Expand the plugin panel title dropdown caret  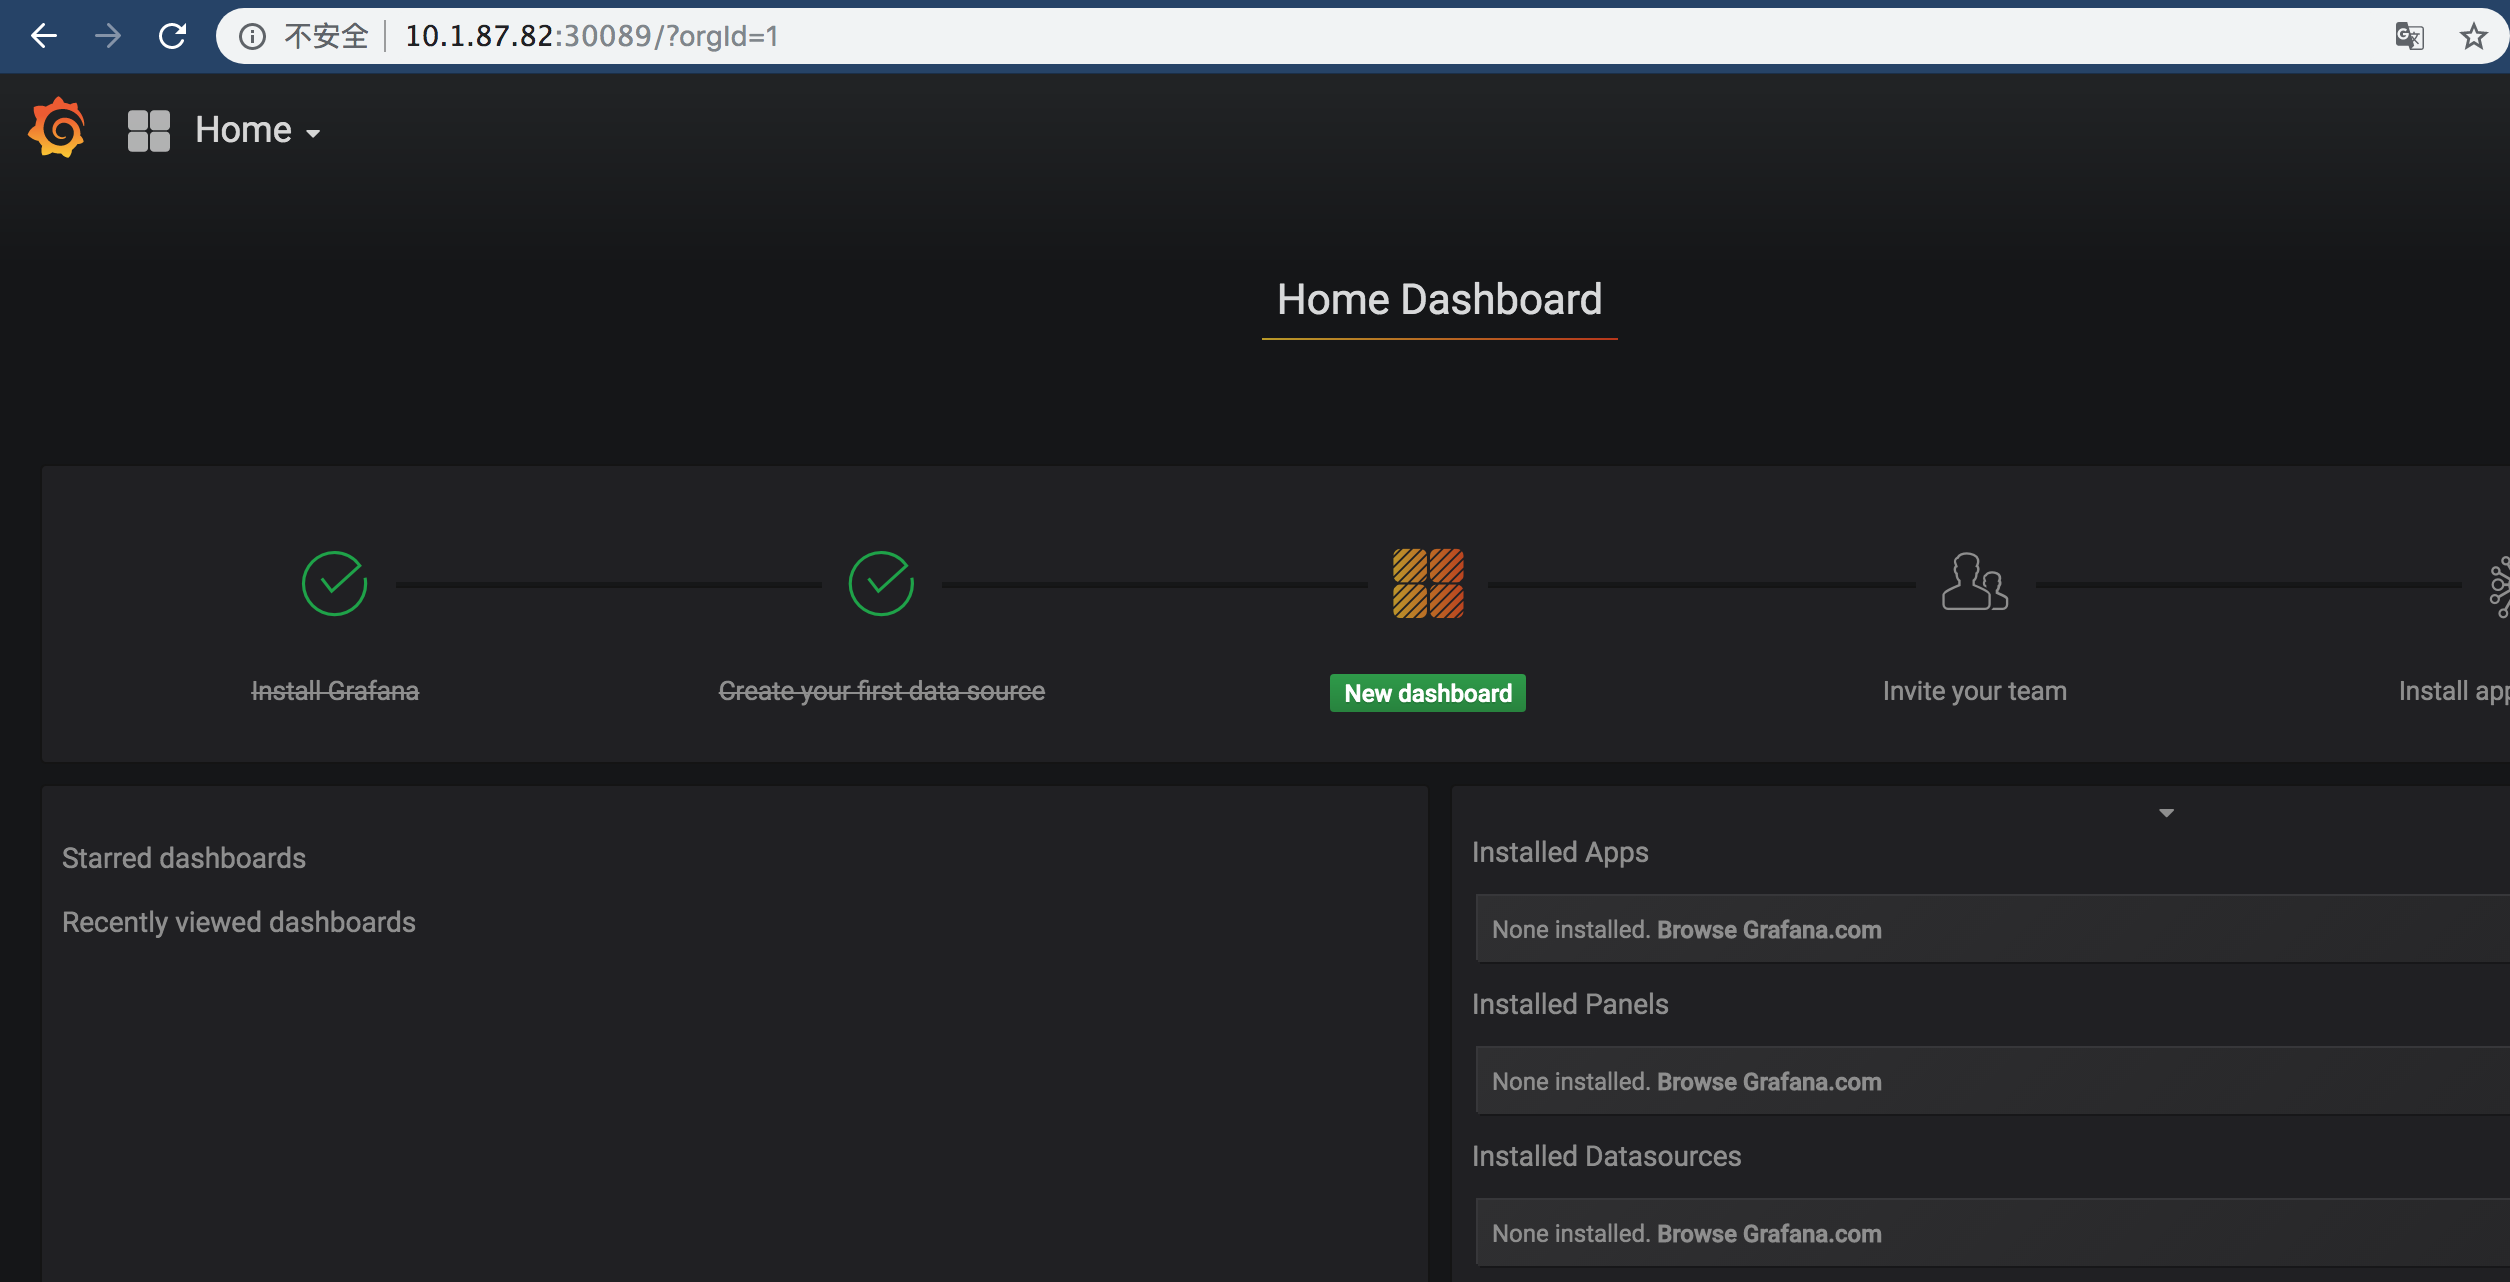pos(2166,813)
